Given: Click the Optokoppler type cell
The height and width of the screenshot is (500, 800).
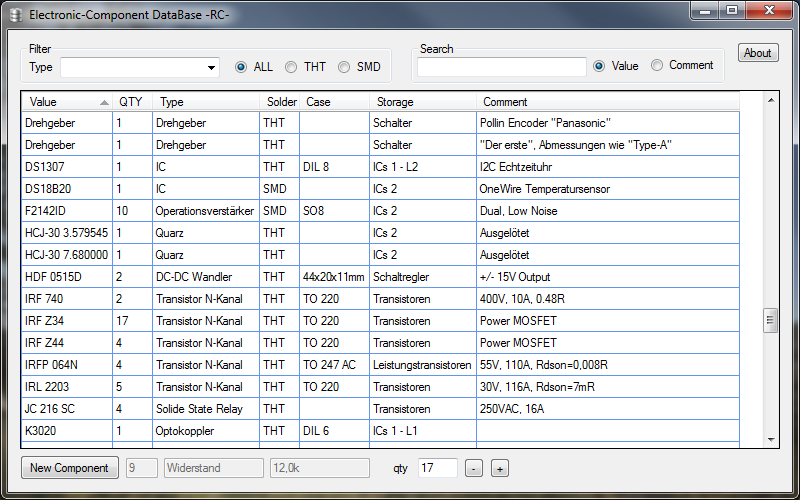Looking at the screenshot, I should (206, 431).
